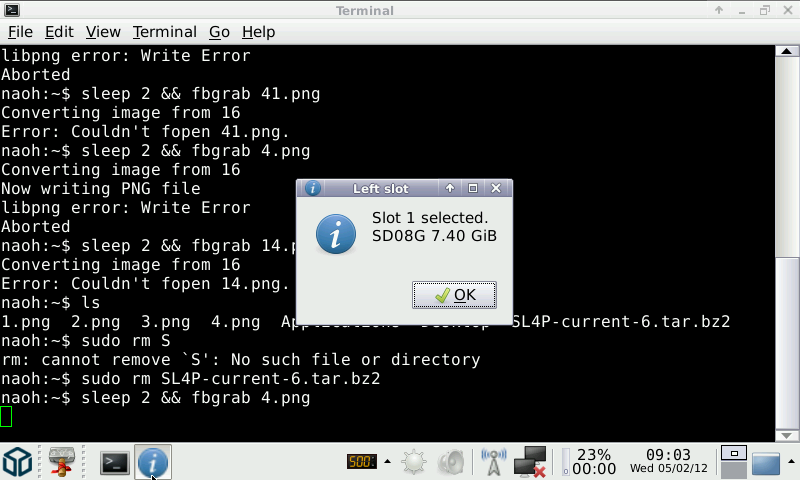This screenshot has width=800, height=480.
Task: Open the Go menu
Action: (219, 32)
